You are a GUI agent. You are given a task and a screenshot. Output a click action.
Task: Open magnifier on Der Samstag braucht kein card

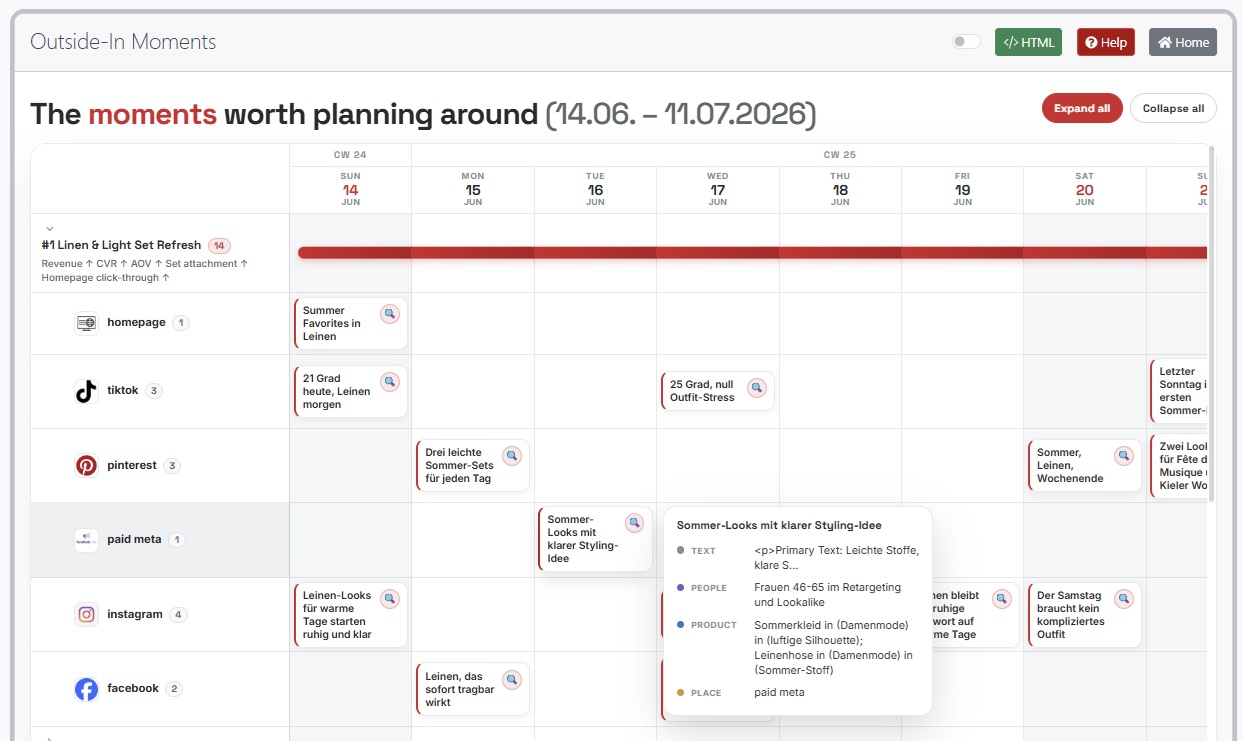point(1124,599)
